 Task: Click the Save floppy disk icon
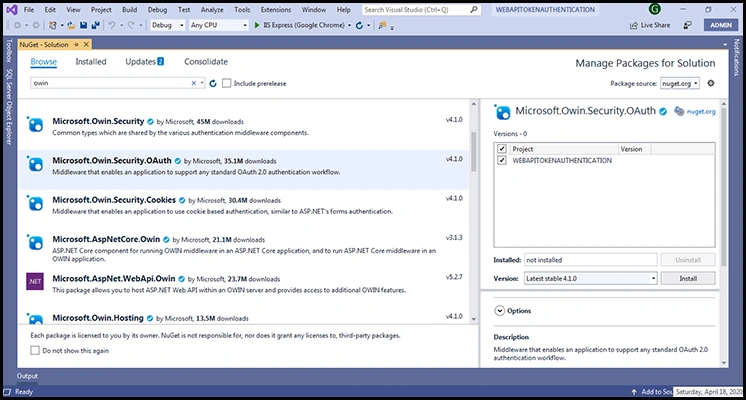[83, 25]
